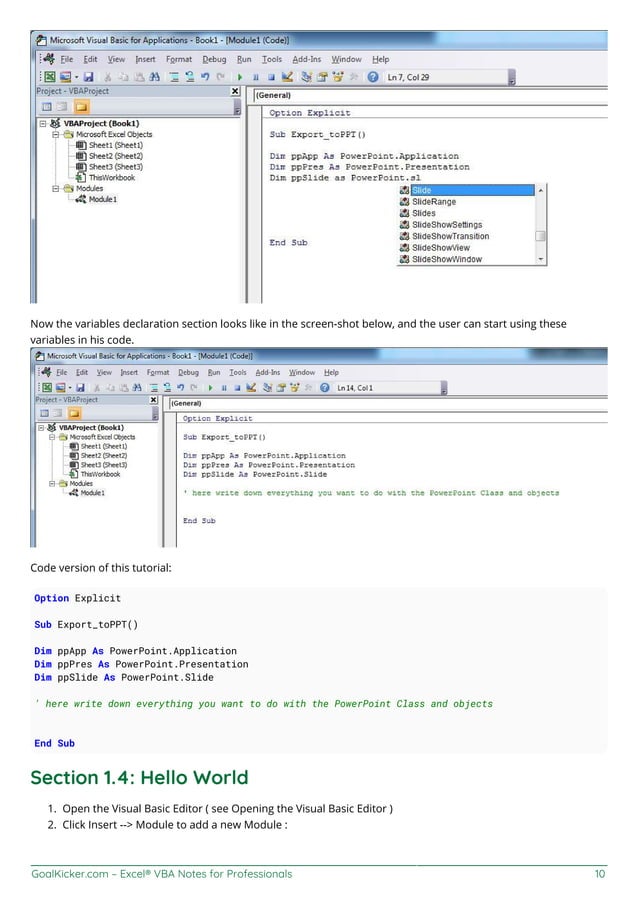Image resolution: width=638 pixels, height=902 pixels.
Task: Select Module1 in upper project tree
Action: pyautogui.click(x=102, y=199)
